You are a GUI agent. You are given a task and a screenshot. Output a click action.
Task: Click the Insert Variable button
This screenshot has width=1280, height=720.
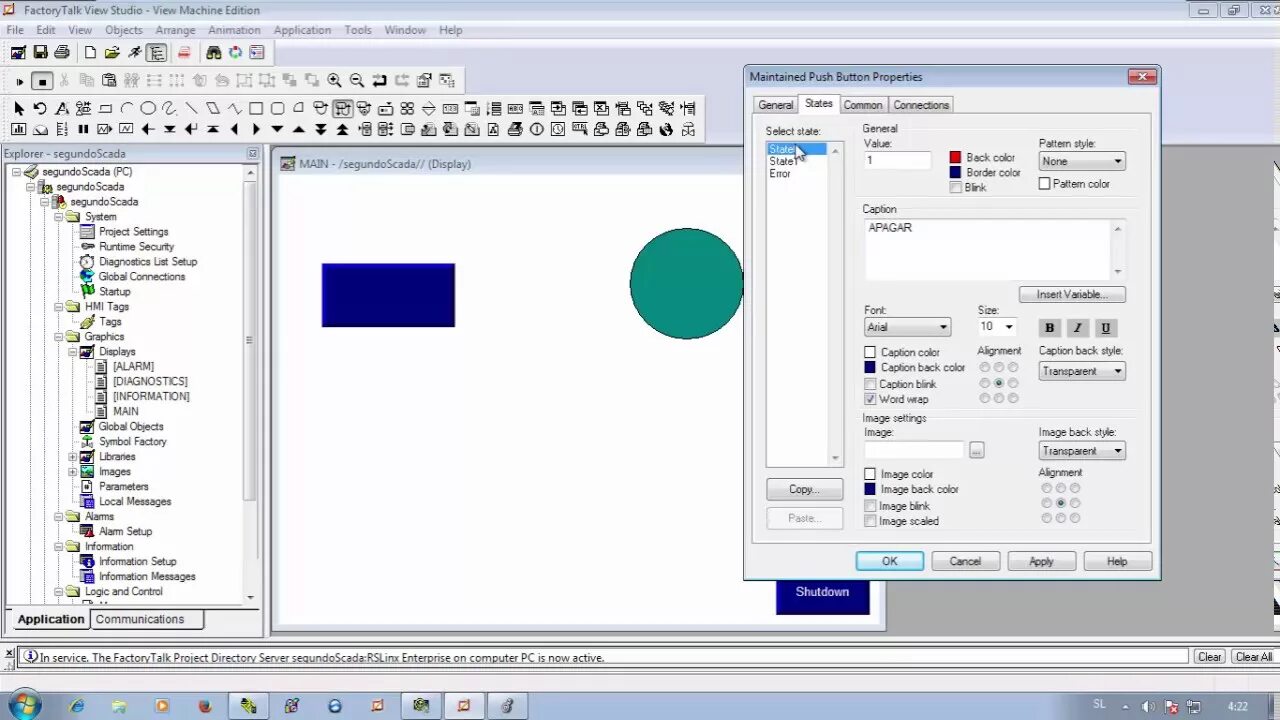[1072, 294]
